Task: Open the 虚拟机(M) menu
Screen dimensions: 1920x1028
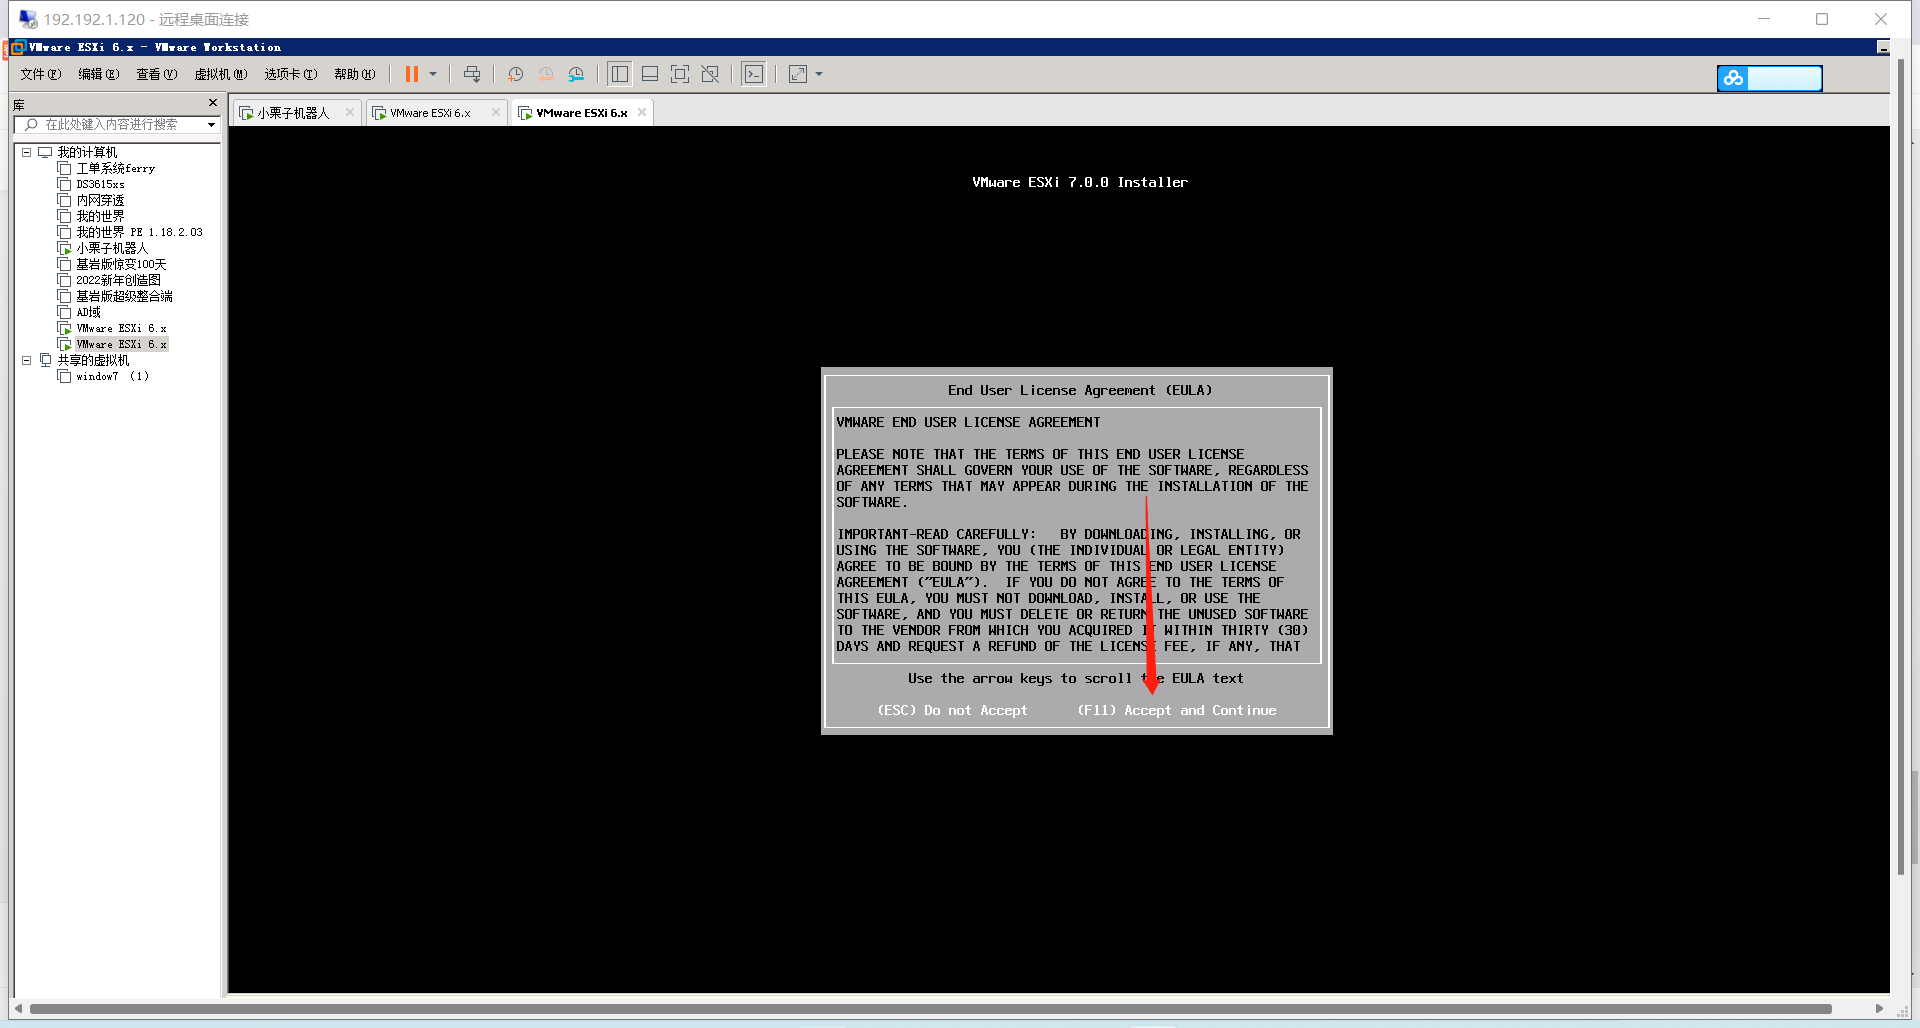Action: coord(221,74)
